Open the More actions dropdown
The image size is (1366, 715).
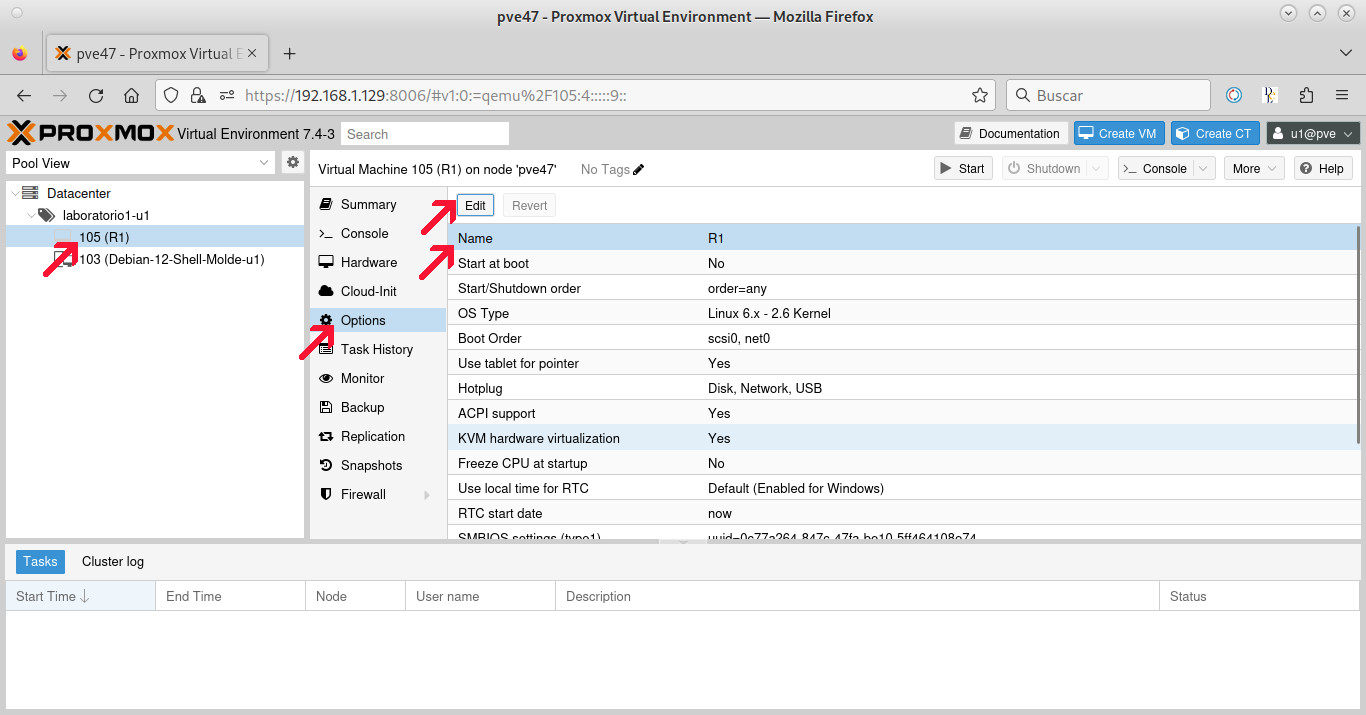tap(1254, 168)
